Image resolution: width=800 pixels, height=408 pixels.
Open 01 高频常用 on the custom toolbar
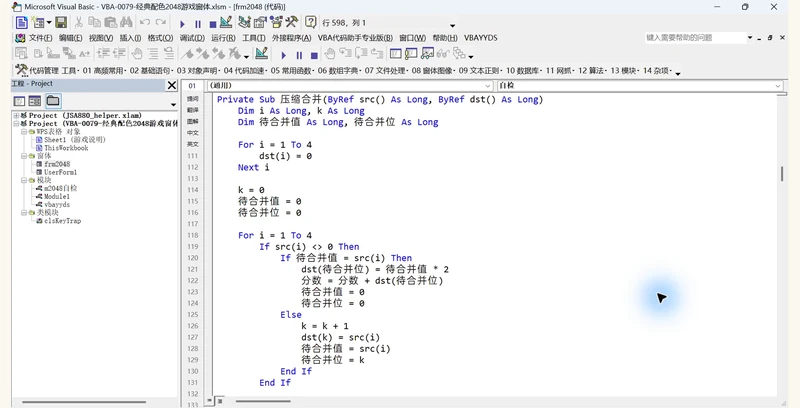[105, 70]
